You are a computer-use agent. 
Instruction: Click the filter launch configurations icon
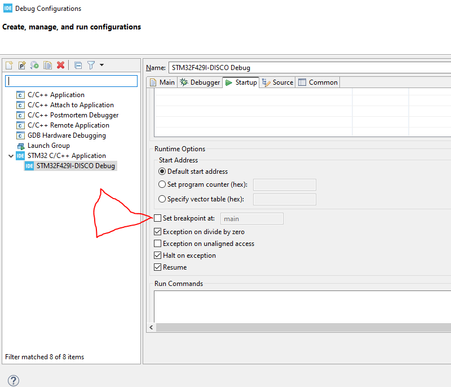pyautogui.click(x=91, y=65)
